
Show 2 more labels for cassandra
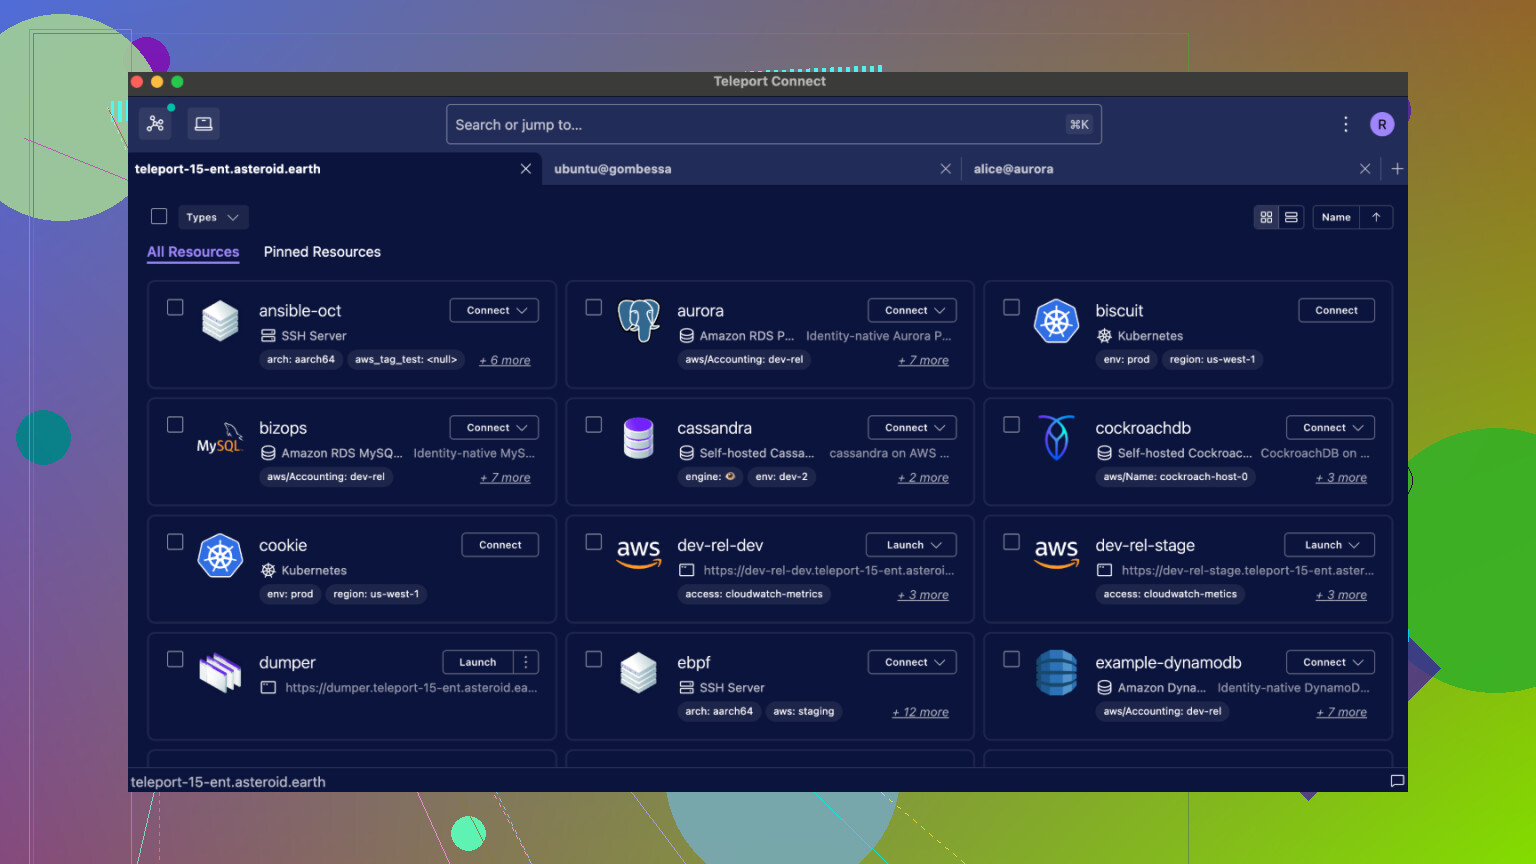pyautogui.click(x=923, y=478)
